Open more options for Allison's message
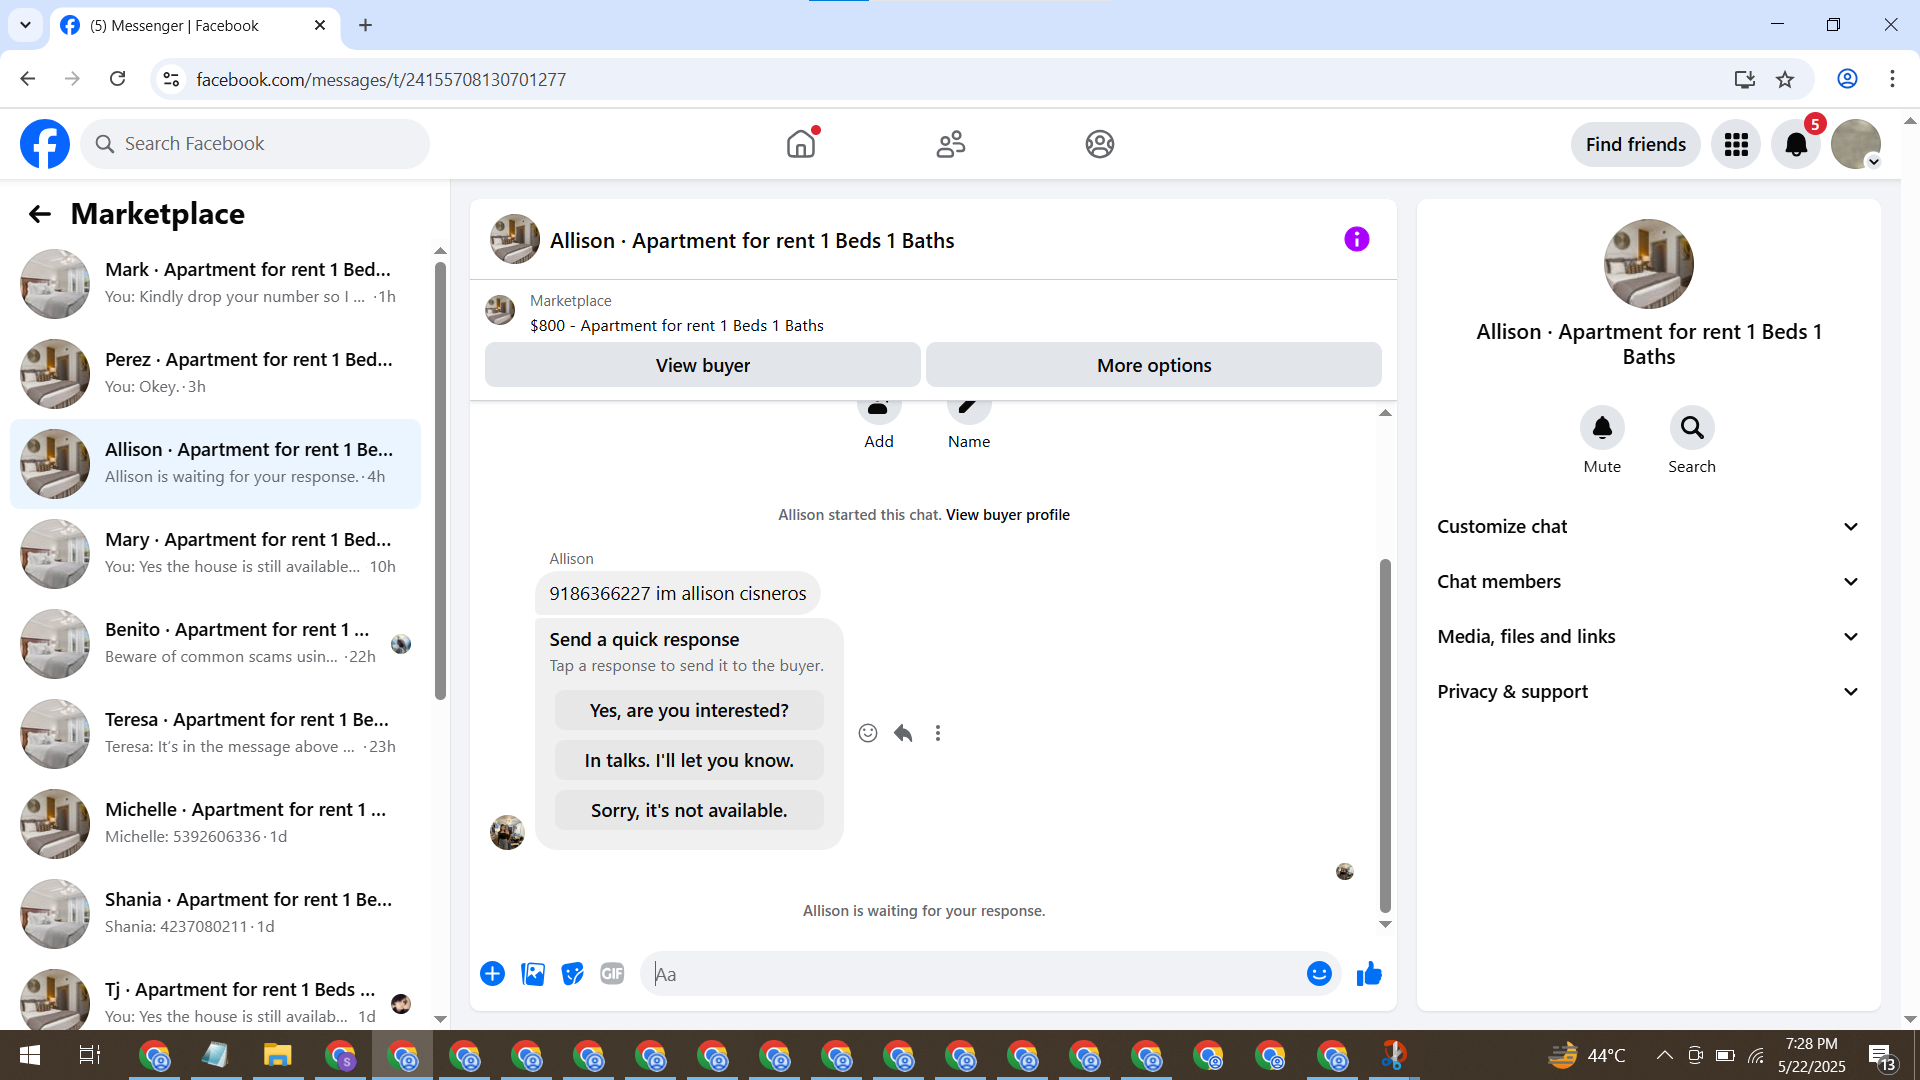This screenshot has width=1920, height=1080. point(938,733)
